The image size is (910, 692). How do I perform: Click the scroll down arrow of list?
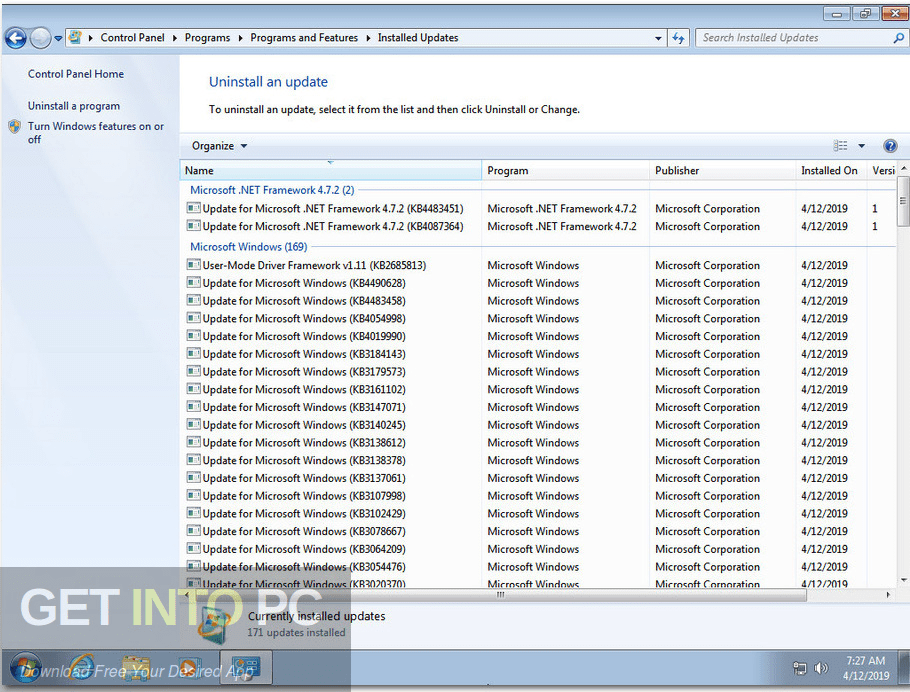(903, 579)
